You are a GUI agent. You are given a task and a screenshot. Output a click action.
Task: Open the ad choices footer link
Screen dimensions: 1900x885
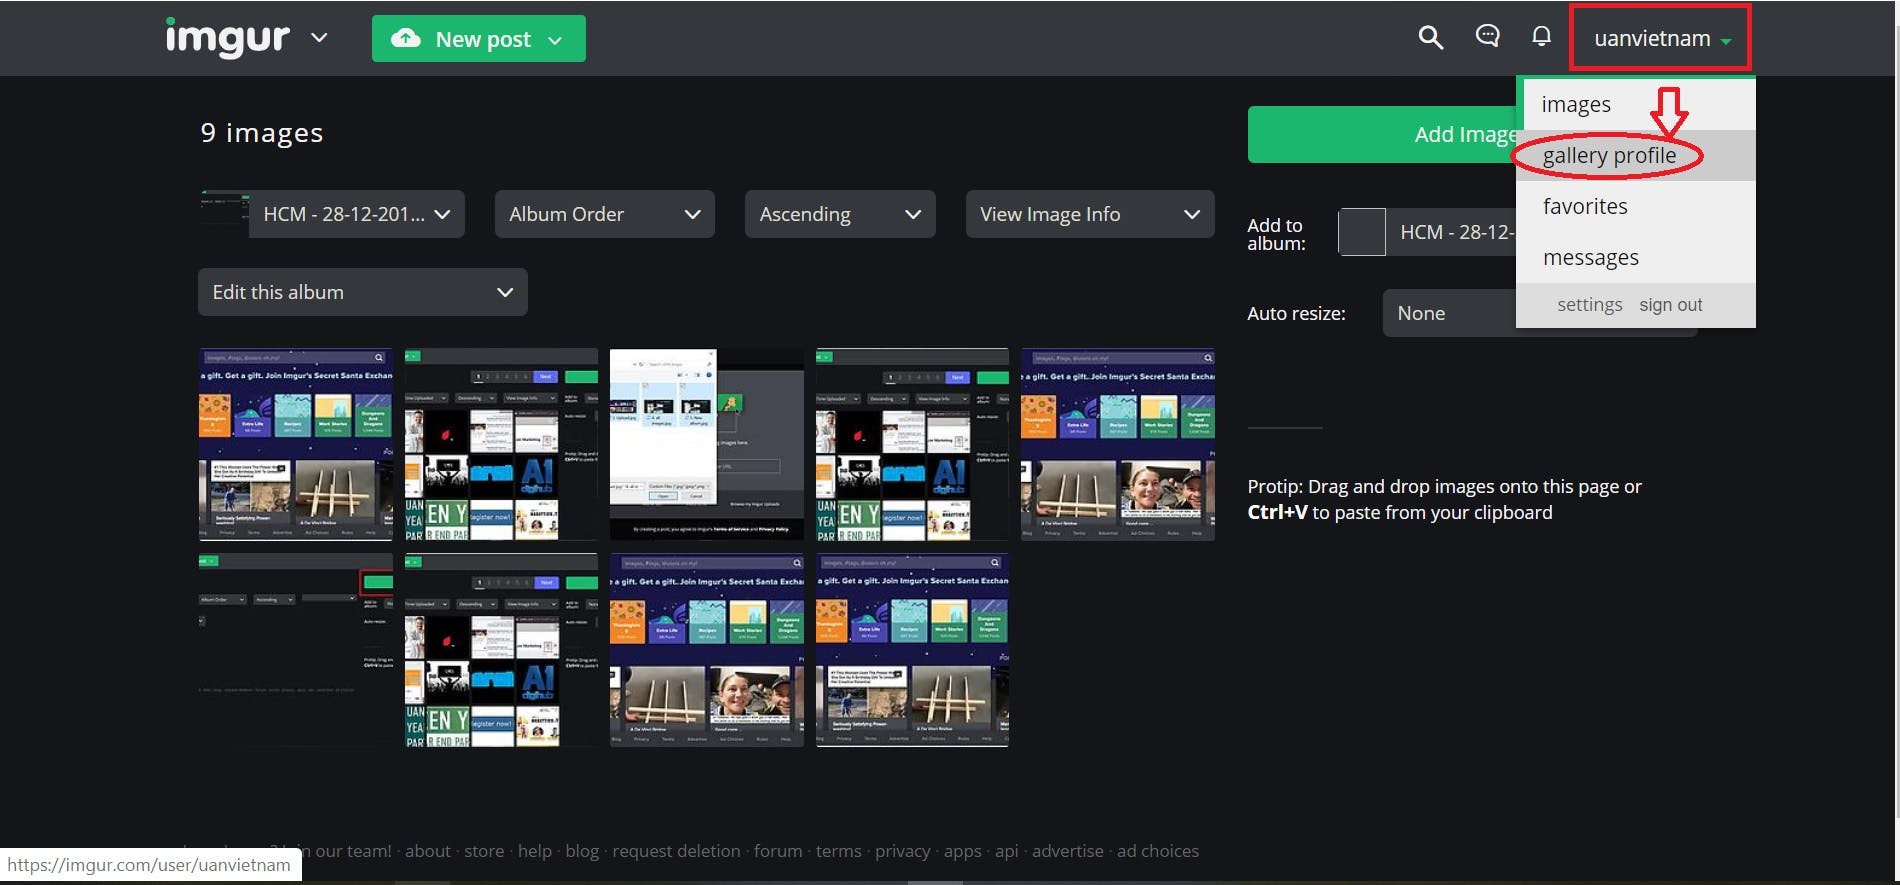(1158, 851)
